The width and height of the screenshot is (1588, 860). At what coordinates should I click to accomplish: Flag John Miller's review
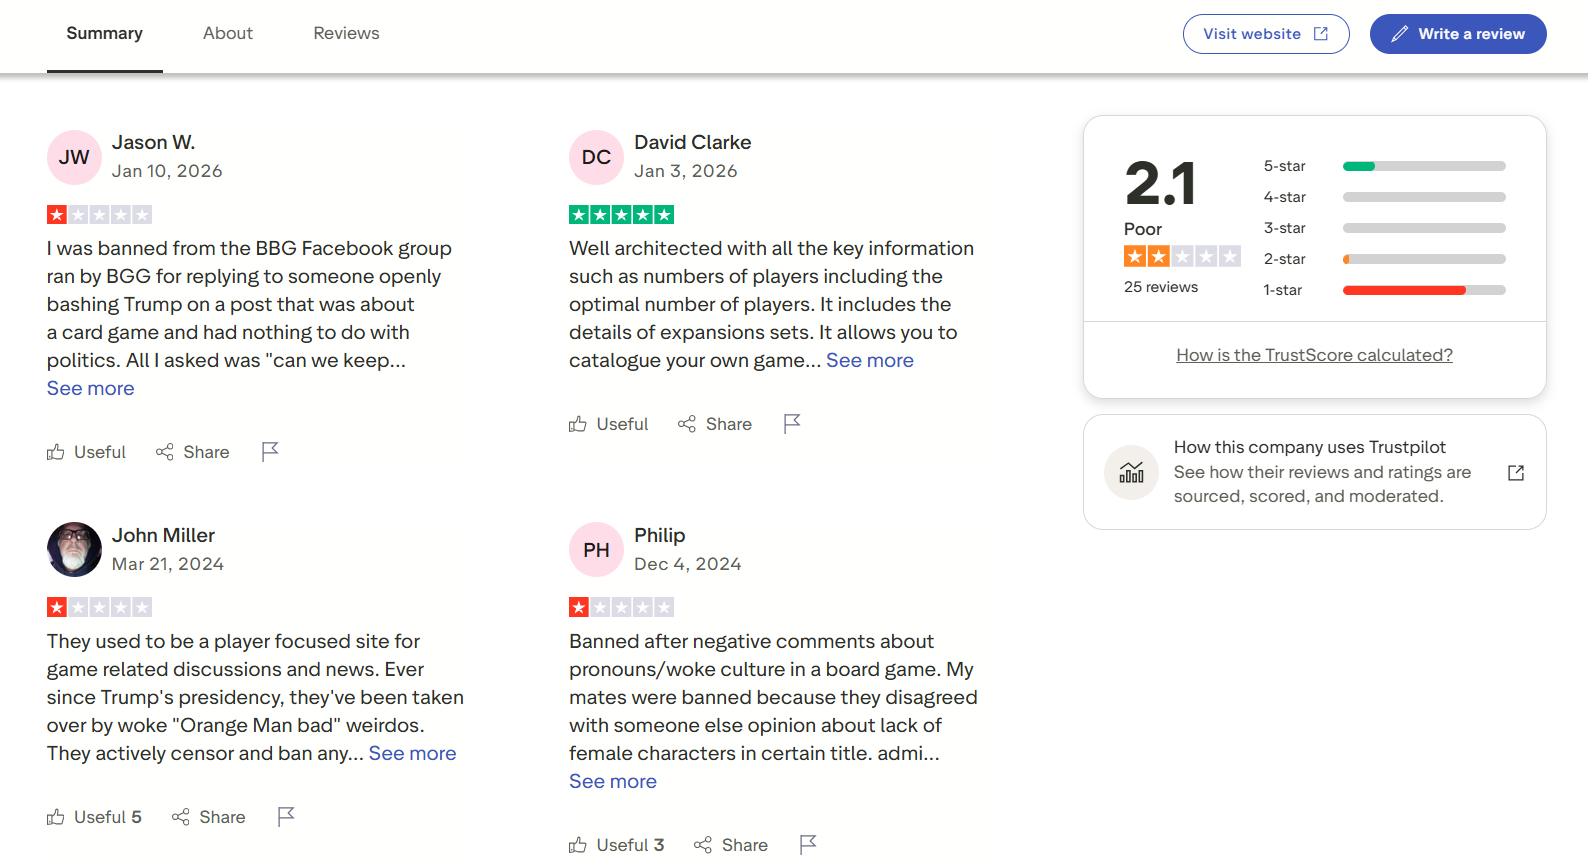tap(286, 817)
